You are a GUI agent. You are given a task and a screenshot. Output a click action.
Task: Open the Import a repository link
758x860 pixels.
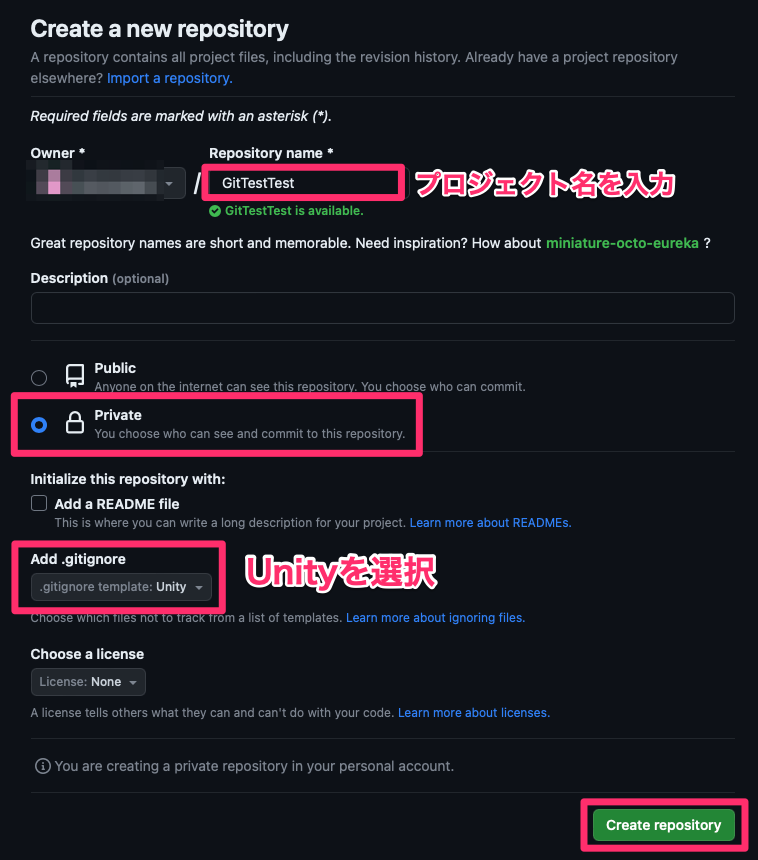pos(169,78)
